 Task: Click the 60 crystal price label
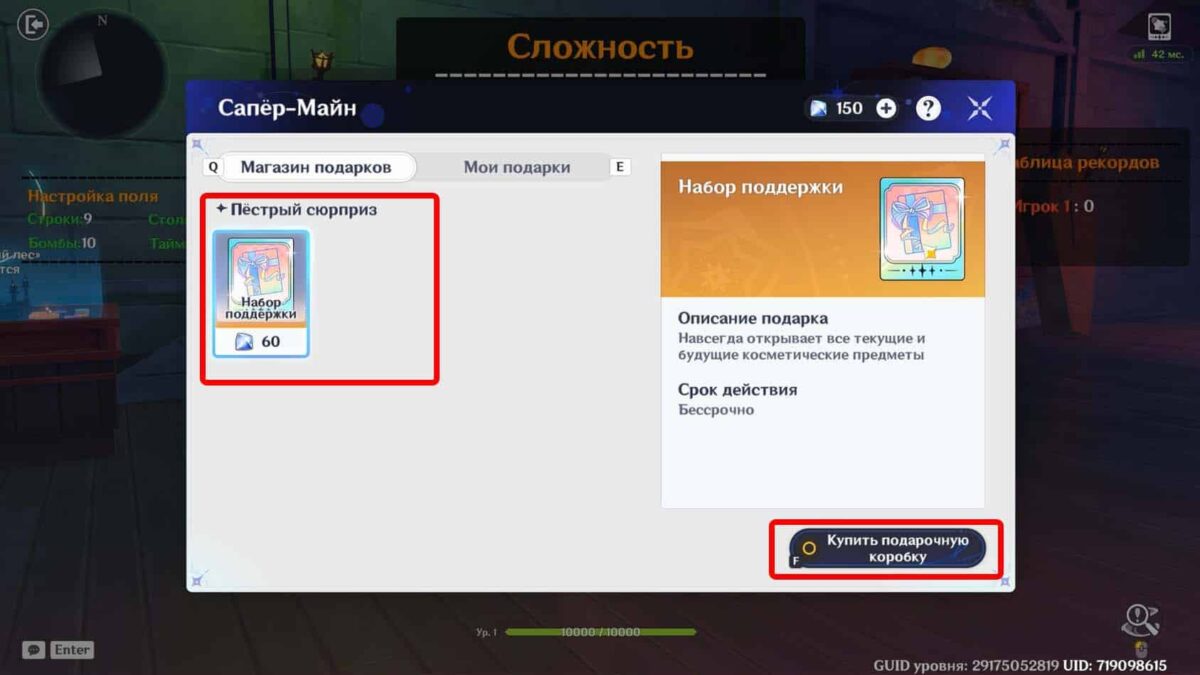tap(261, 342)
